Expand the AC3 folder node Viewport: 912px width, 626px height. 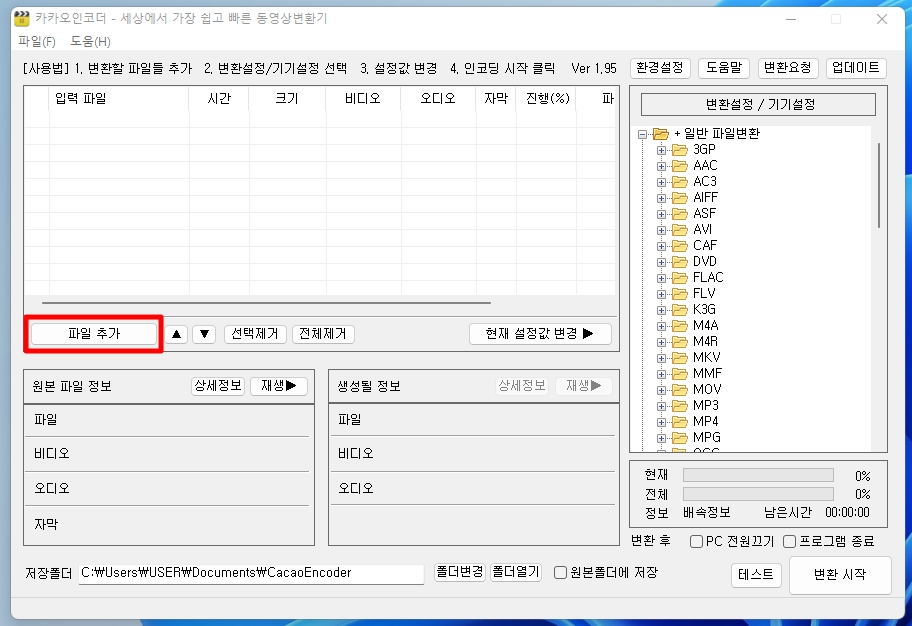point(661,182)
